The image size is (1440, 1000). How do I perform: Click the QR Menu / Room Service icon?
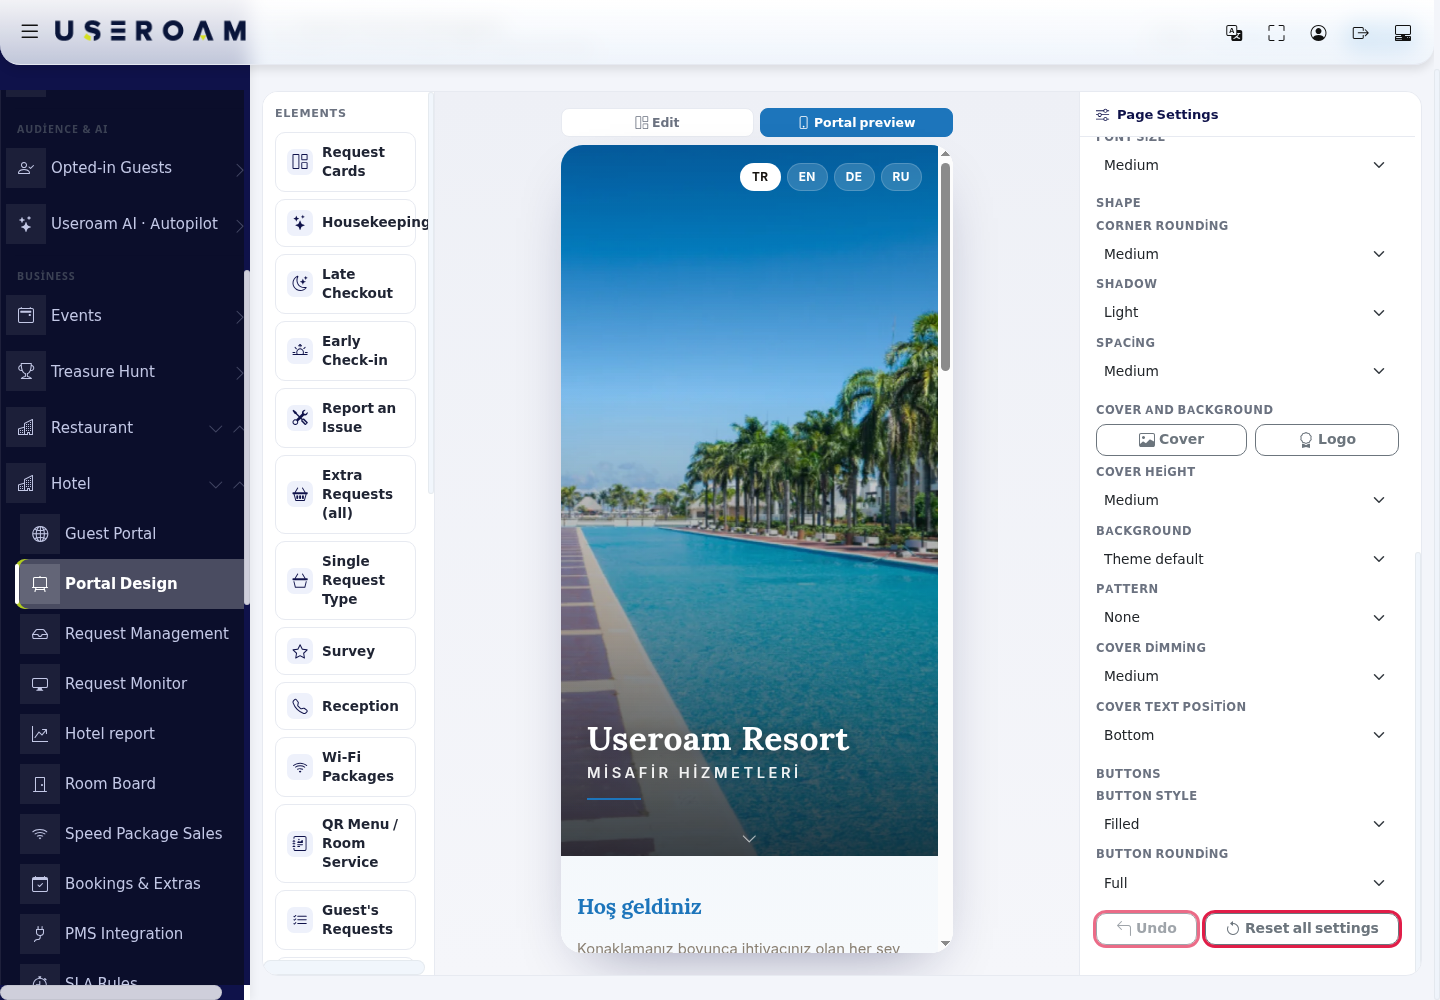point(300,844)
